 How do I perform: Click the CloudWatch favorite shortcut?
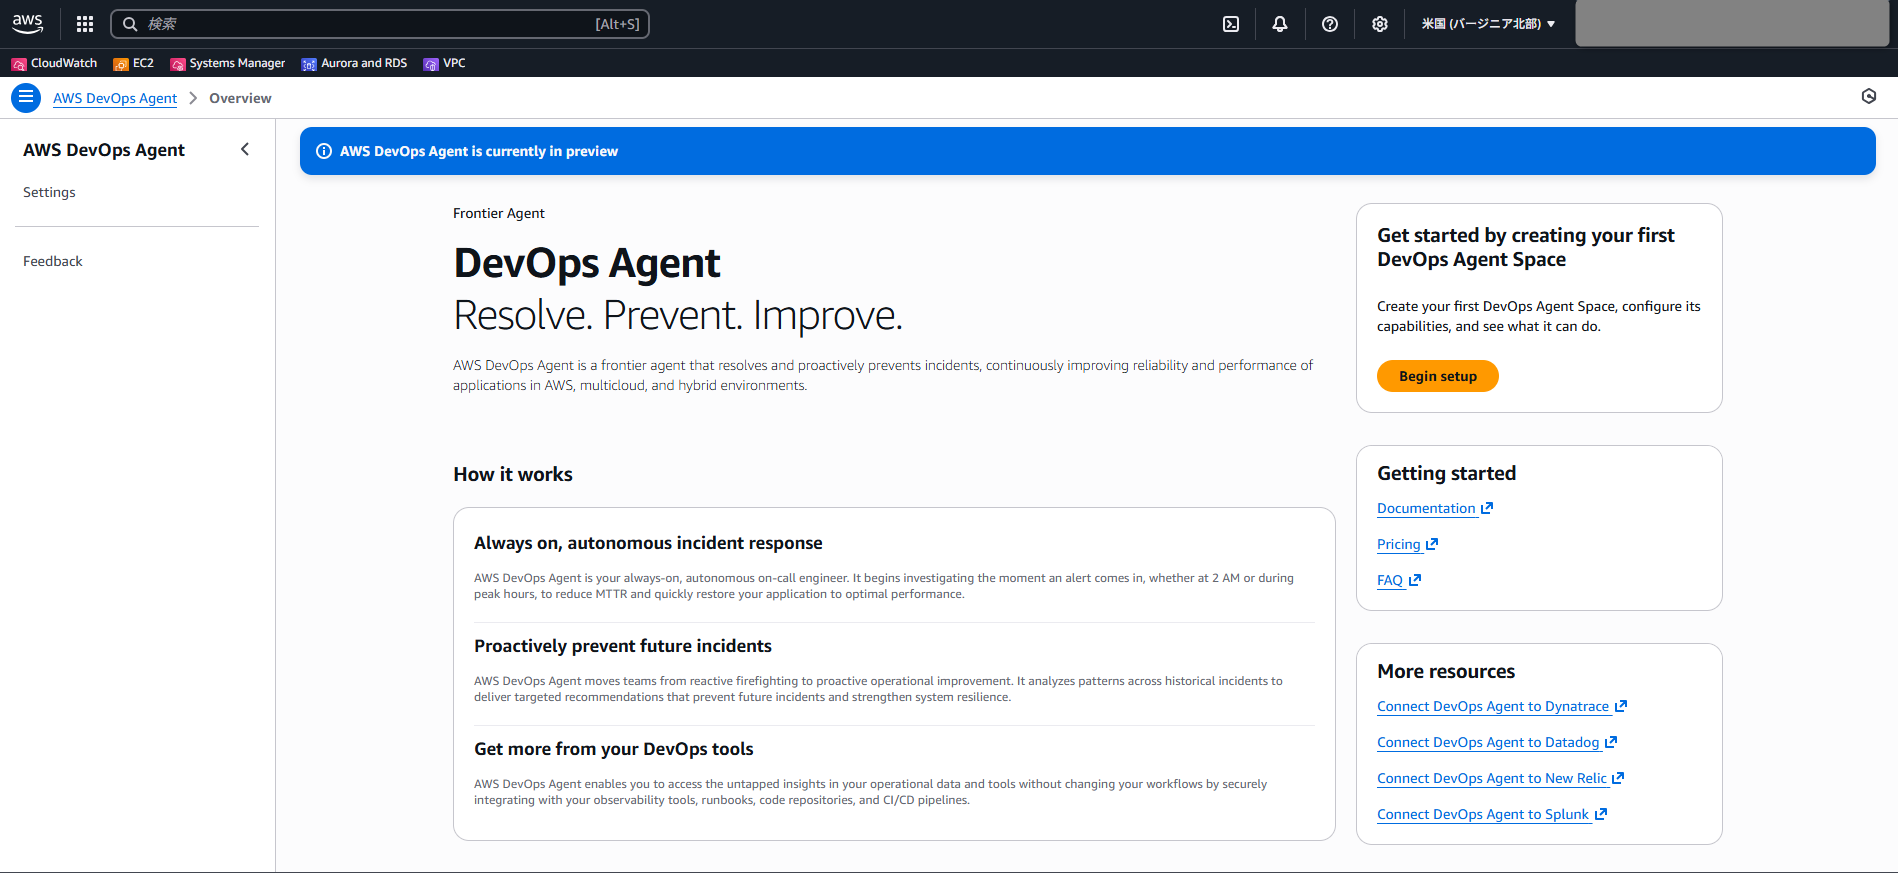[x=54, y=63]
